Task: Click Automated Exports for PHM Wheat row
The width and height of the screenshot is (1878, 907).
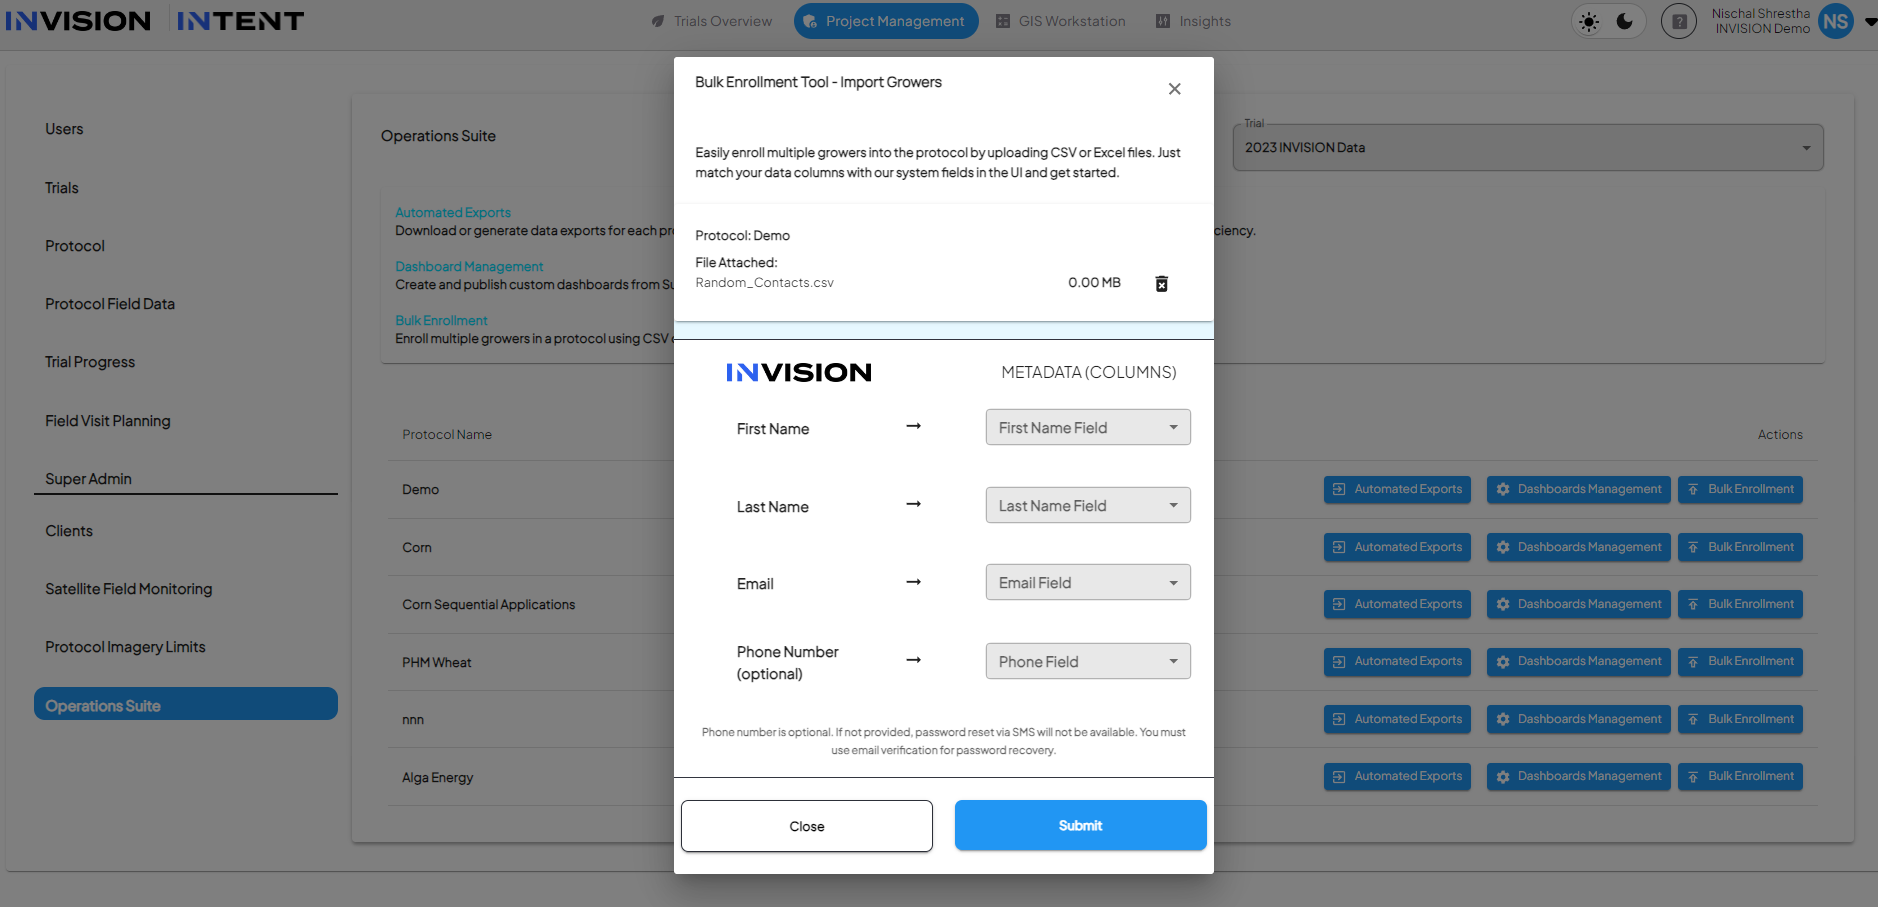Action: pyautogui.click(x=1397, y=661)
